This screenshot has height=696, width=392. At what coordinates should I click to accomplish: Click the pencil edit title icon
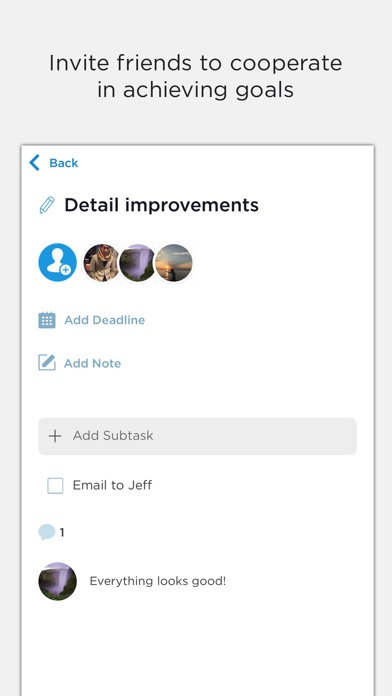[47, 205]
